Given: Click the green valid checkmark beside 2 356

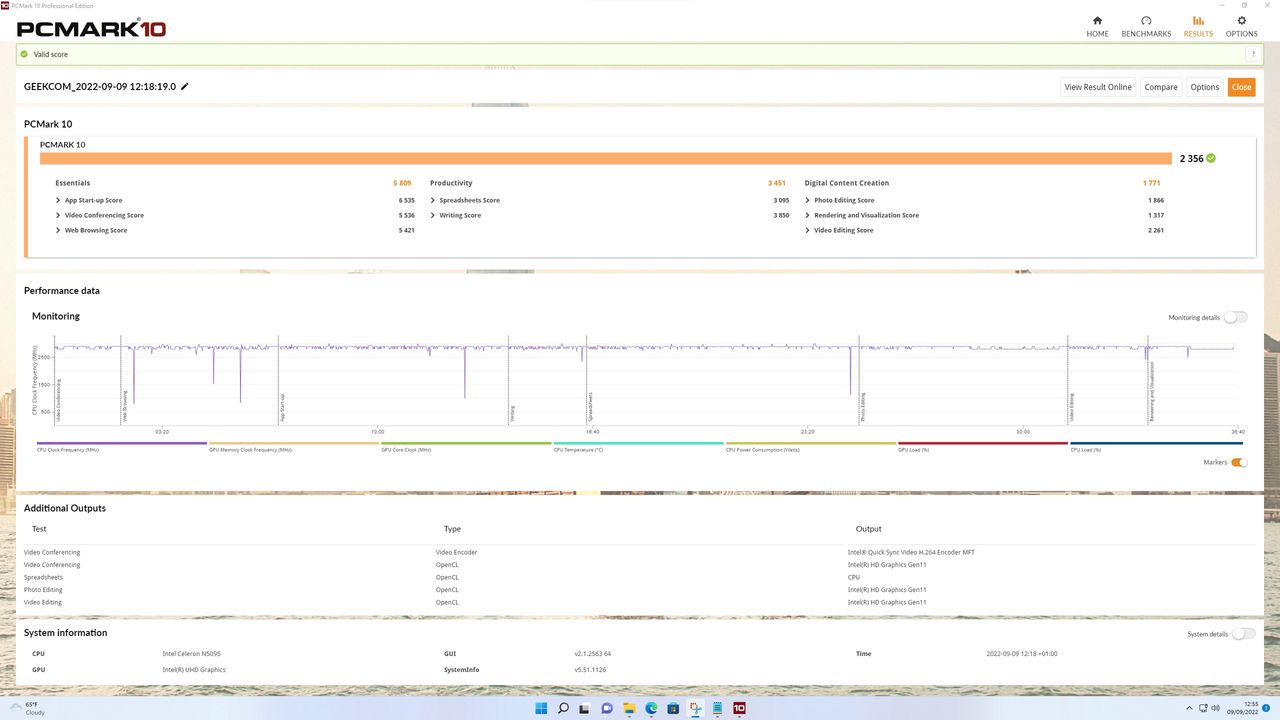Looking at the screenshot, I should coord(1211,158).
